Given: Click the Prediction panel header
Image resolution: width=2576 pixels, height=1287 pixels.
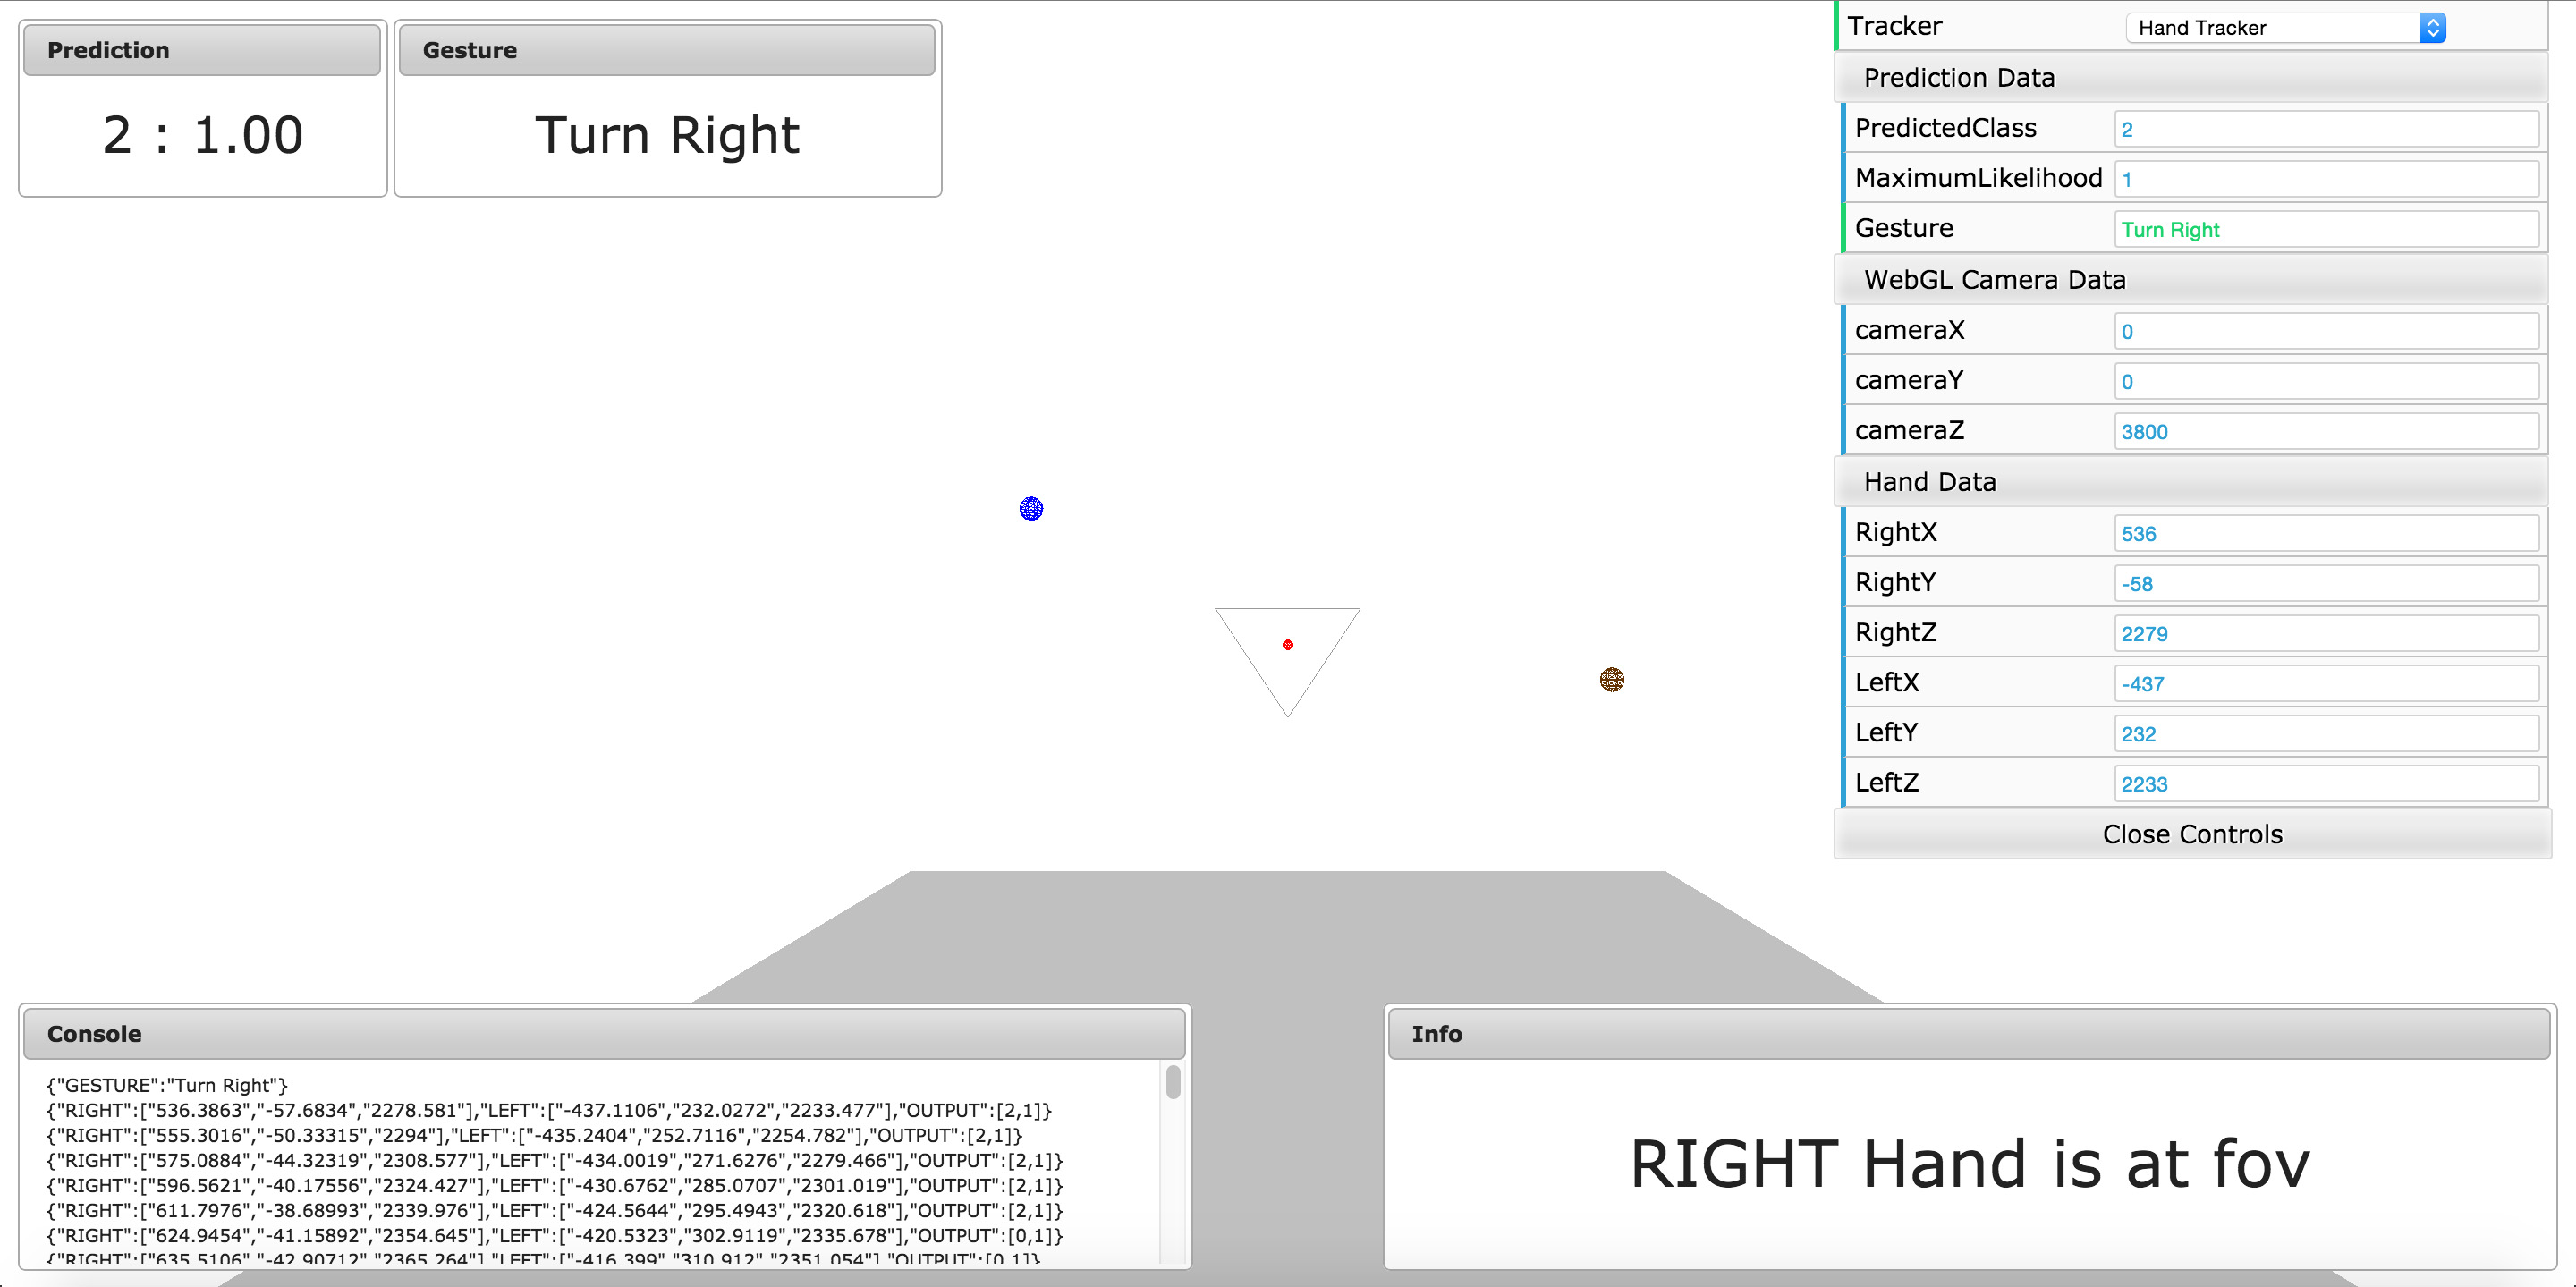Looking at the screenshot, I should click(202, 50).
